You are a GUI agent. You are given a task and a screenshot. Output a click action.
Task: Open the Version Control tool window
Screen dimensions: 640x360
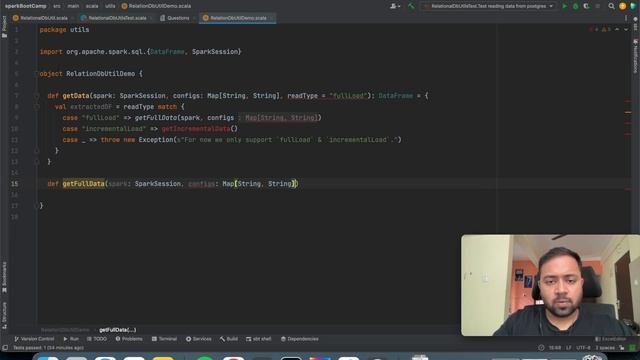point(34,339)
